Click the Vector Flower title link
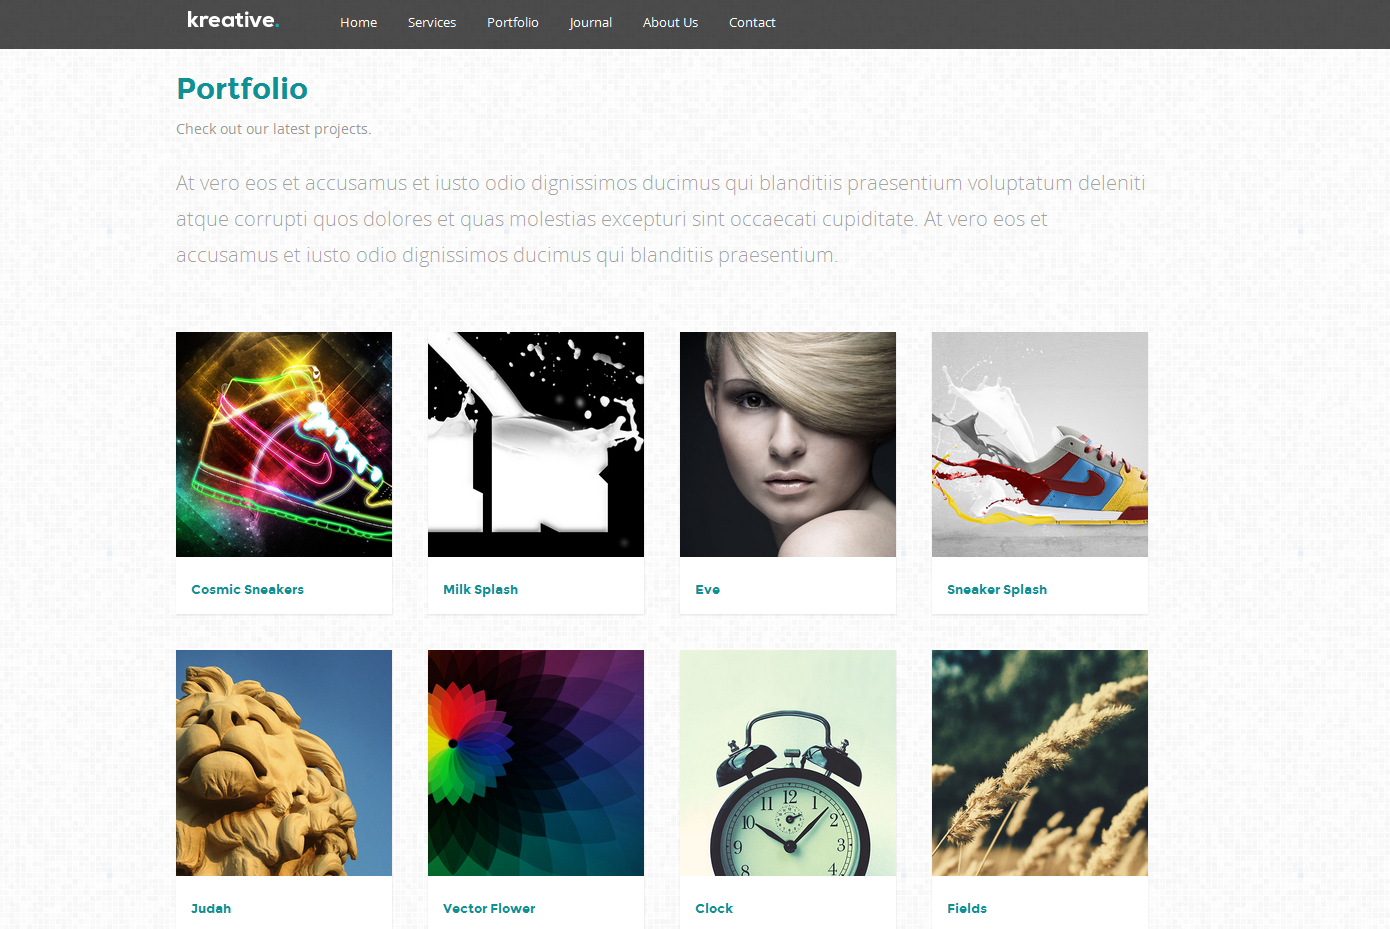 click(x=489, y=908)
